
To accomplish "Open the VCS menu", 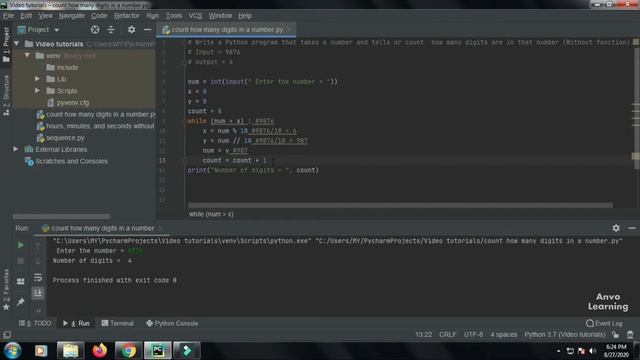I will tap(195, 16).
